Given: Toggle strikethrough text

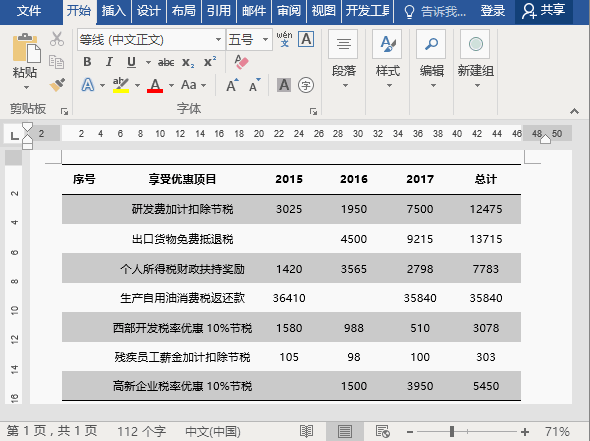Looking at the screenshot, I should point(166,62).
